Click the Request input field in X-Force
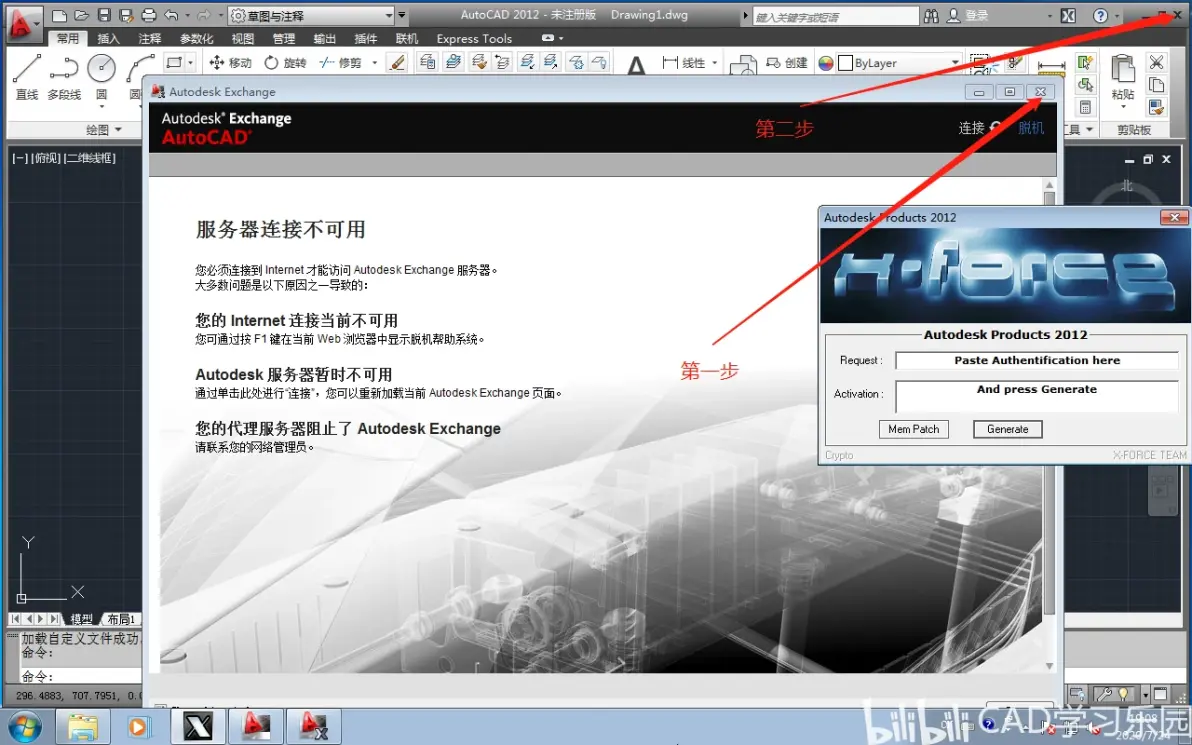Viewport: 1192px width, 745px height. [1037, 360]
